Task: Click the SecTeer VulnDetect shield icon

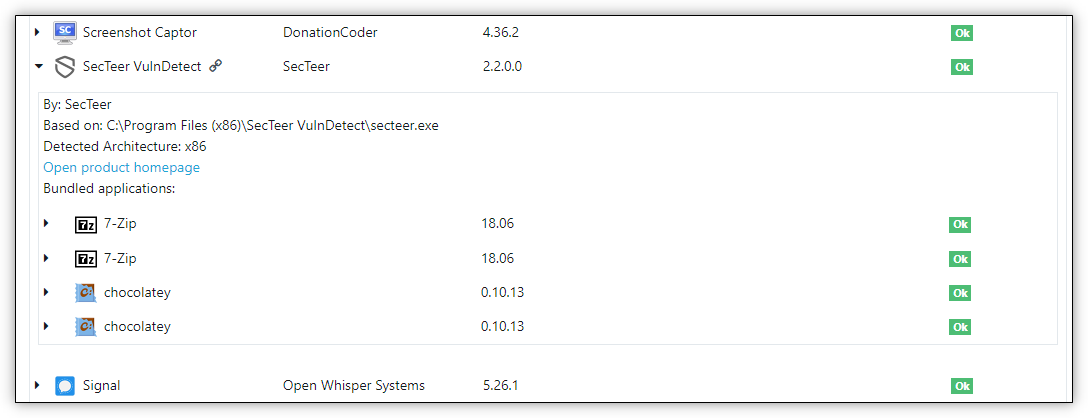Action: [65, 67]
